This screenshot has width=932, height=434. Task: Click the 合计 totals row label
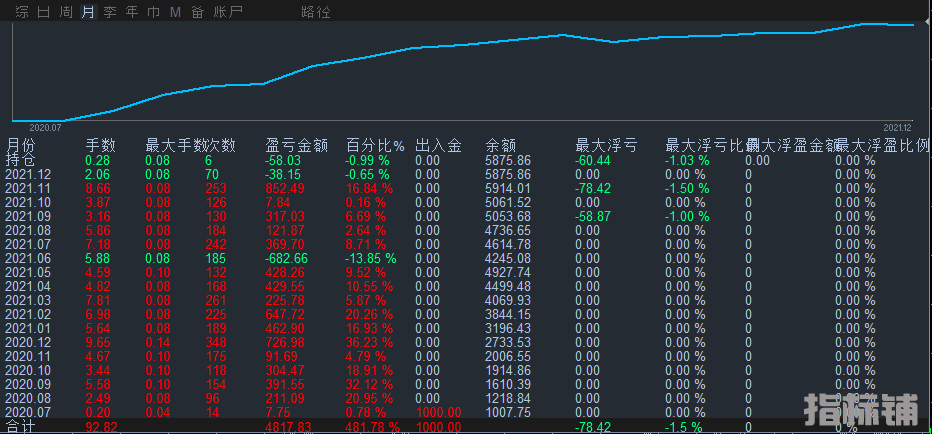pyautogui.click(x=20, y=426)
